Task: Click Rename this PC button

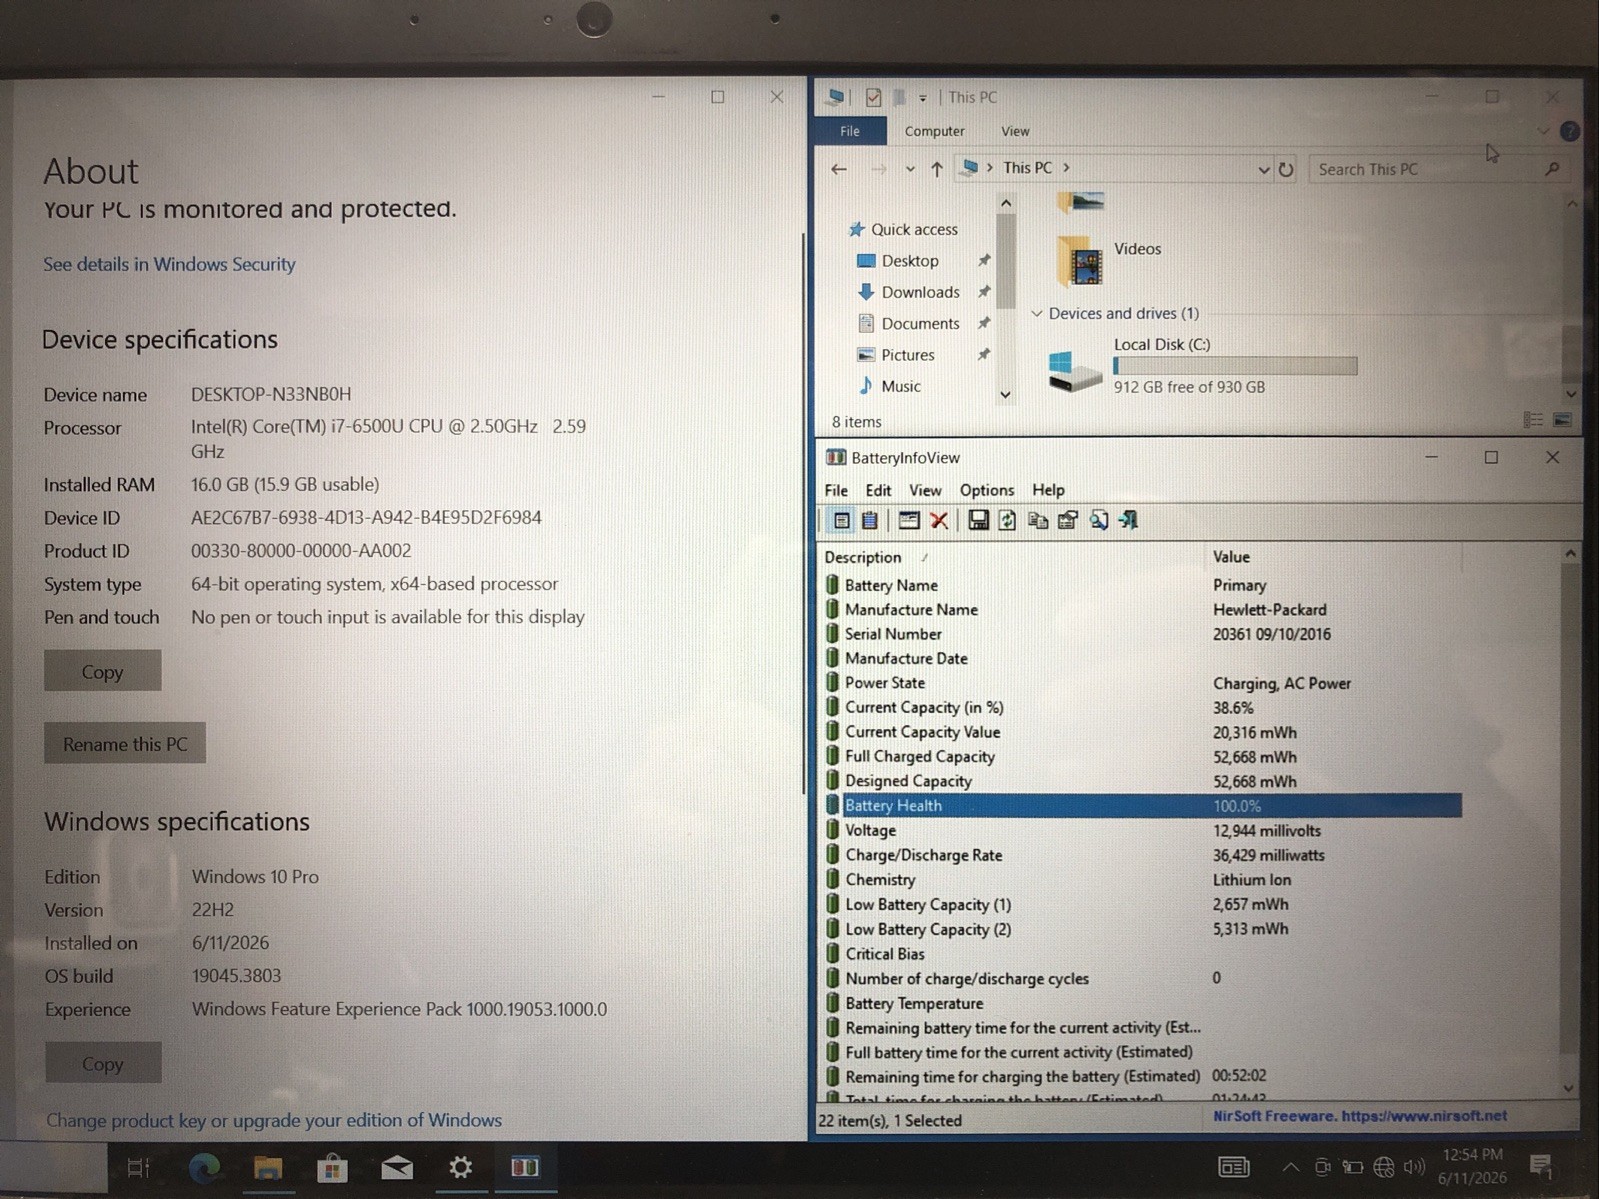Action: click(125, 744)
